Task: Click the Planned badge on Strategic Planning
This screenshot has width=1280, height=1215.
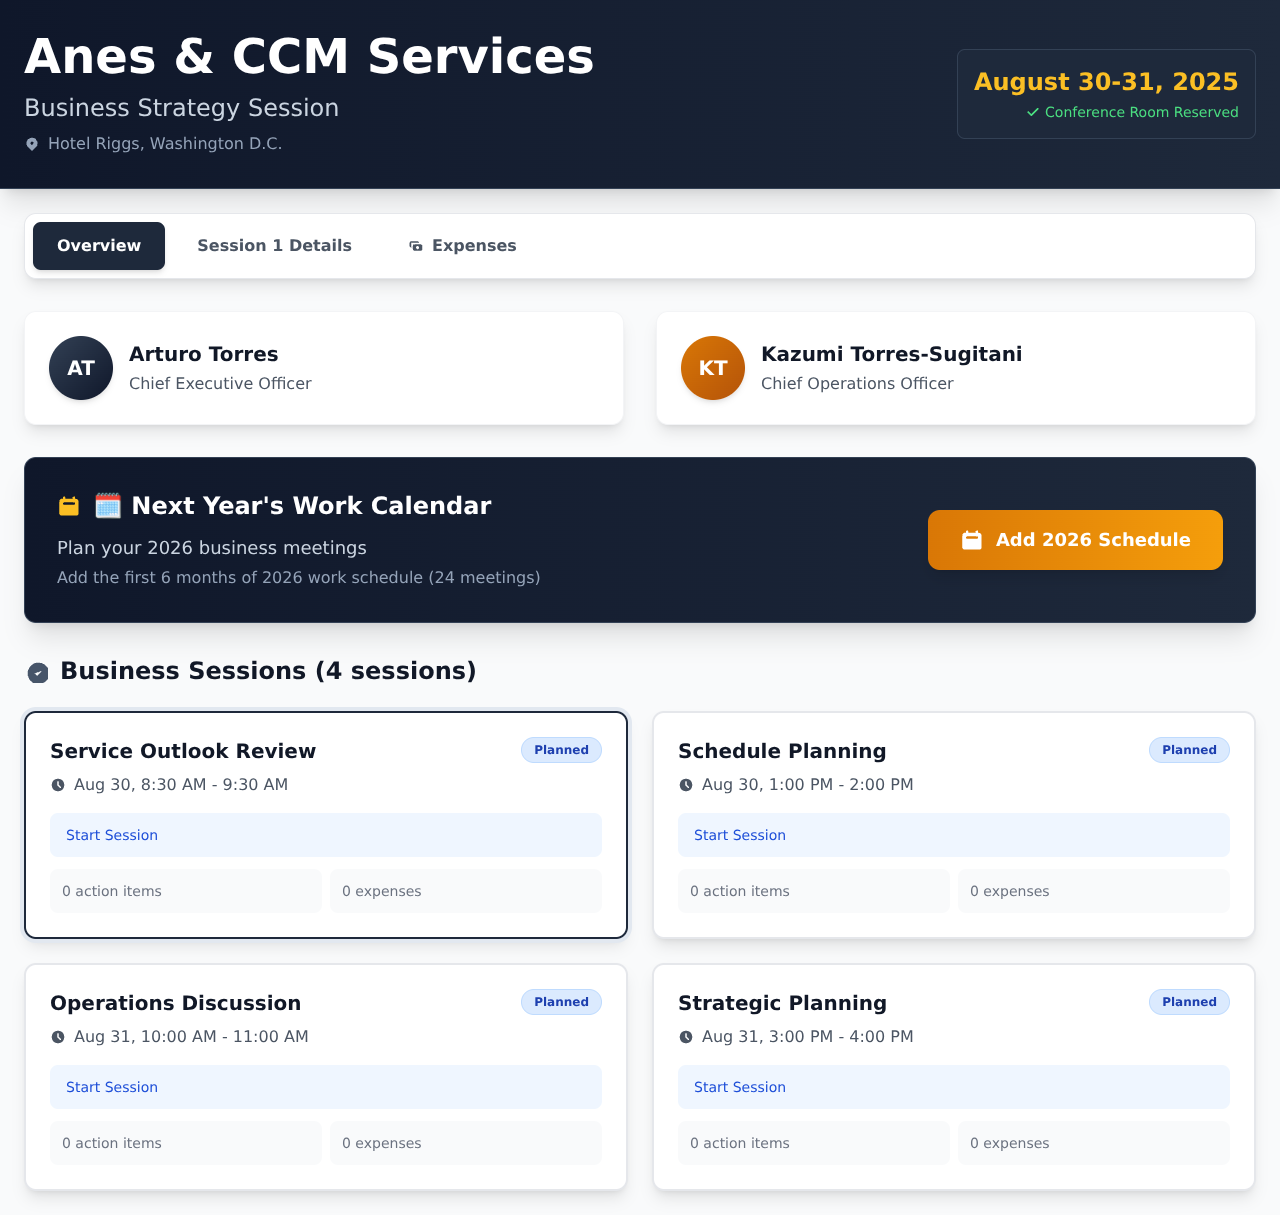Action: click(1189, 1001)
